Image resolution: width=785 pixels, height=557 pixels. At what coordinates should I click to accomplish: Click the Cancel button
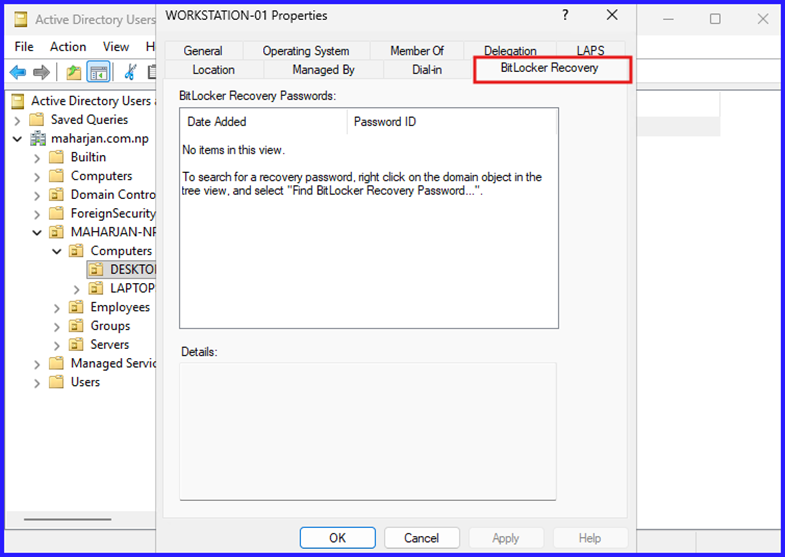(421, 538)
